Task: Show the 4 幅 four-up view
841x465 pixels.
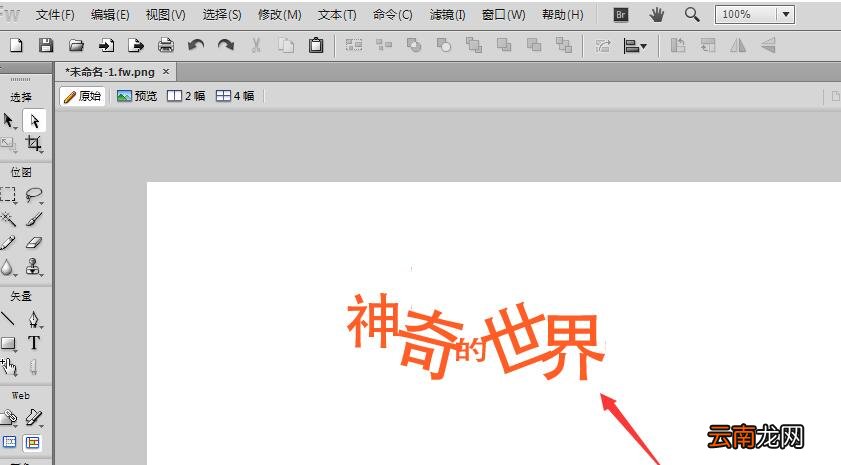Action: click(x=235, y=96)
